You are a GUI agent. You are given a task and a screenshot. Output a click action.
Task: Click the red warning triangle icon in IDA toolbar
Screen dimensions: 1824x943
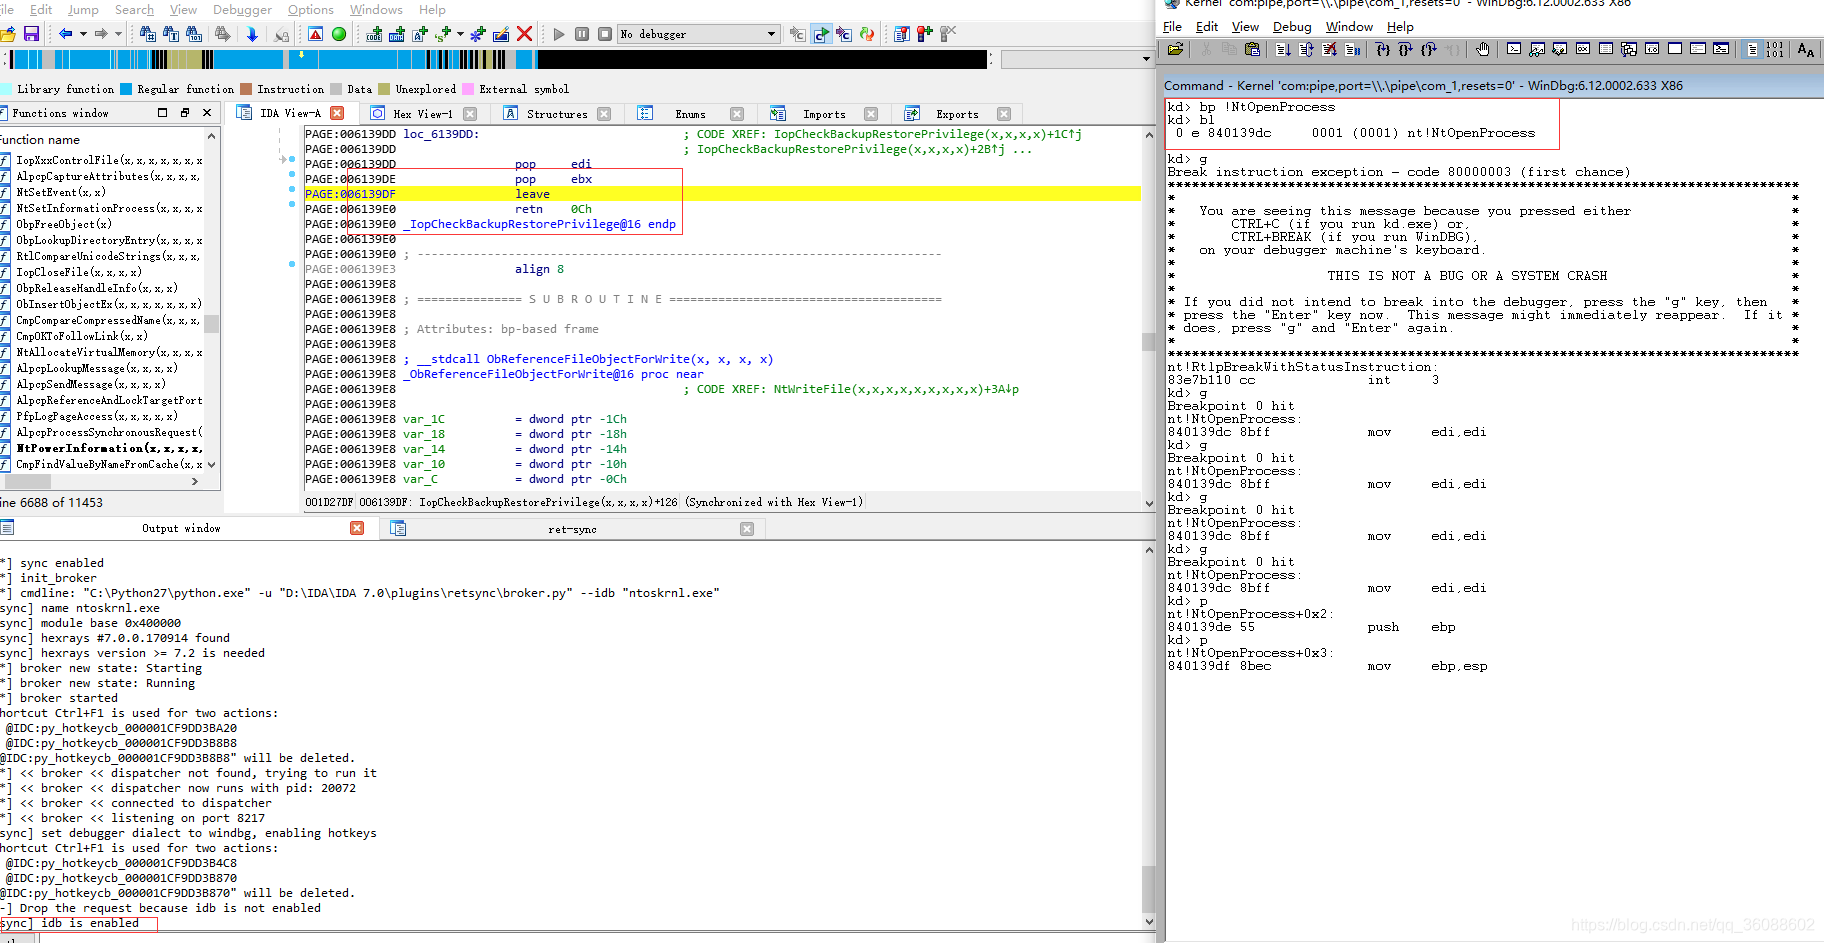click(316, 34)
